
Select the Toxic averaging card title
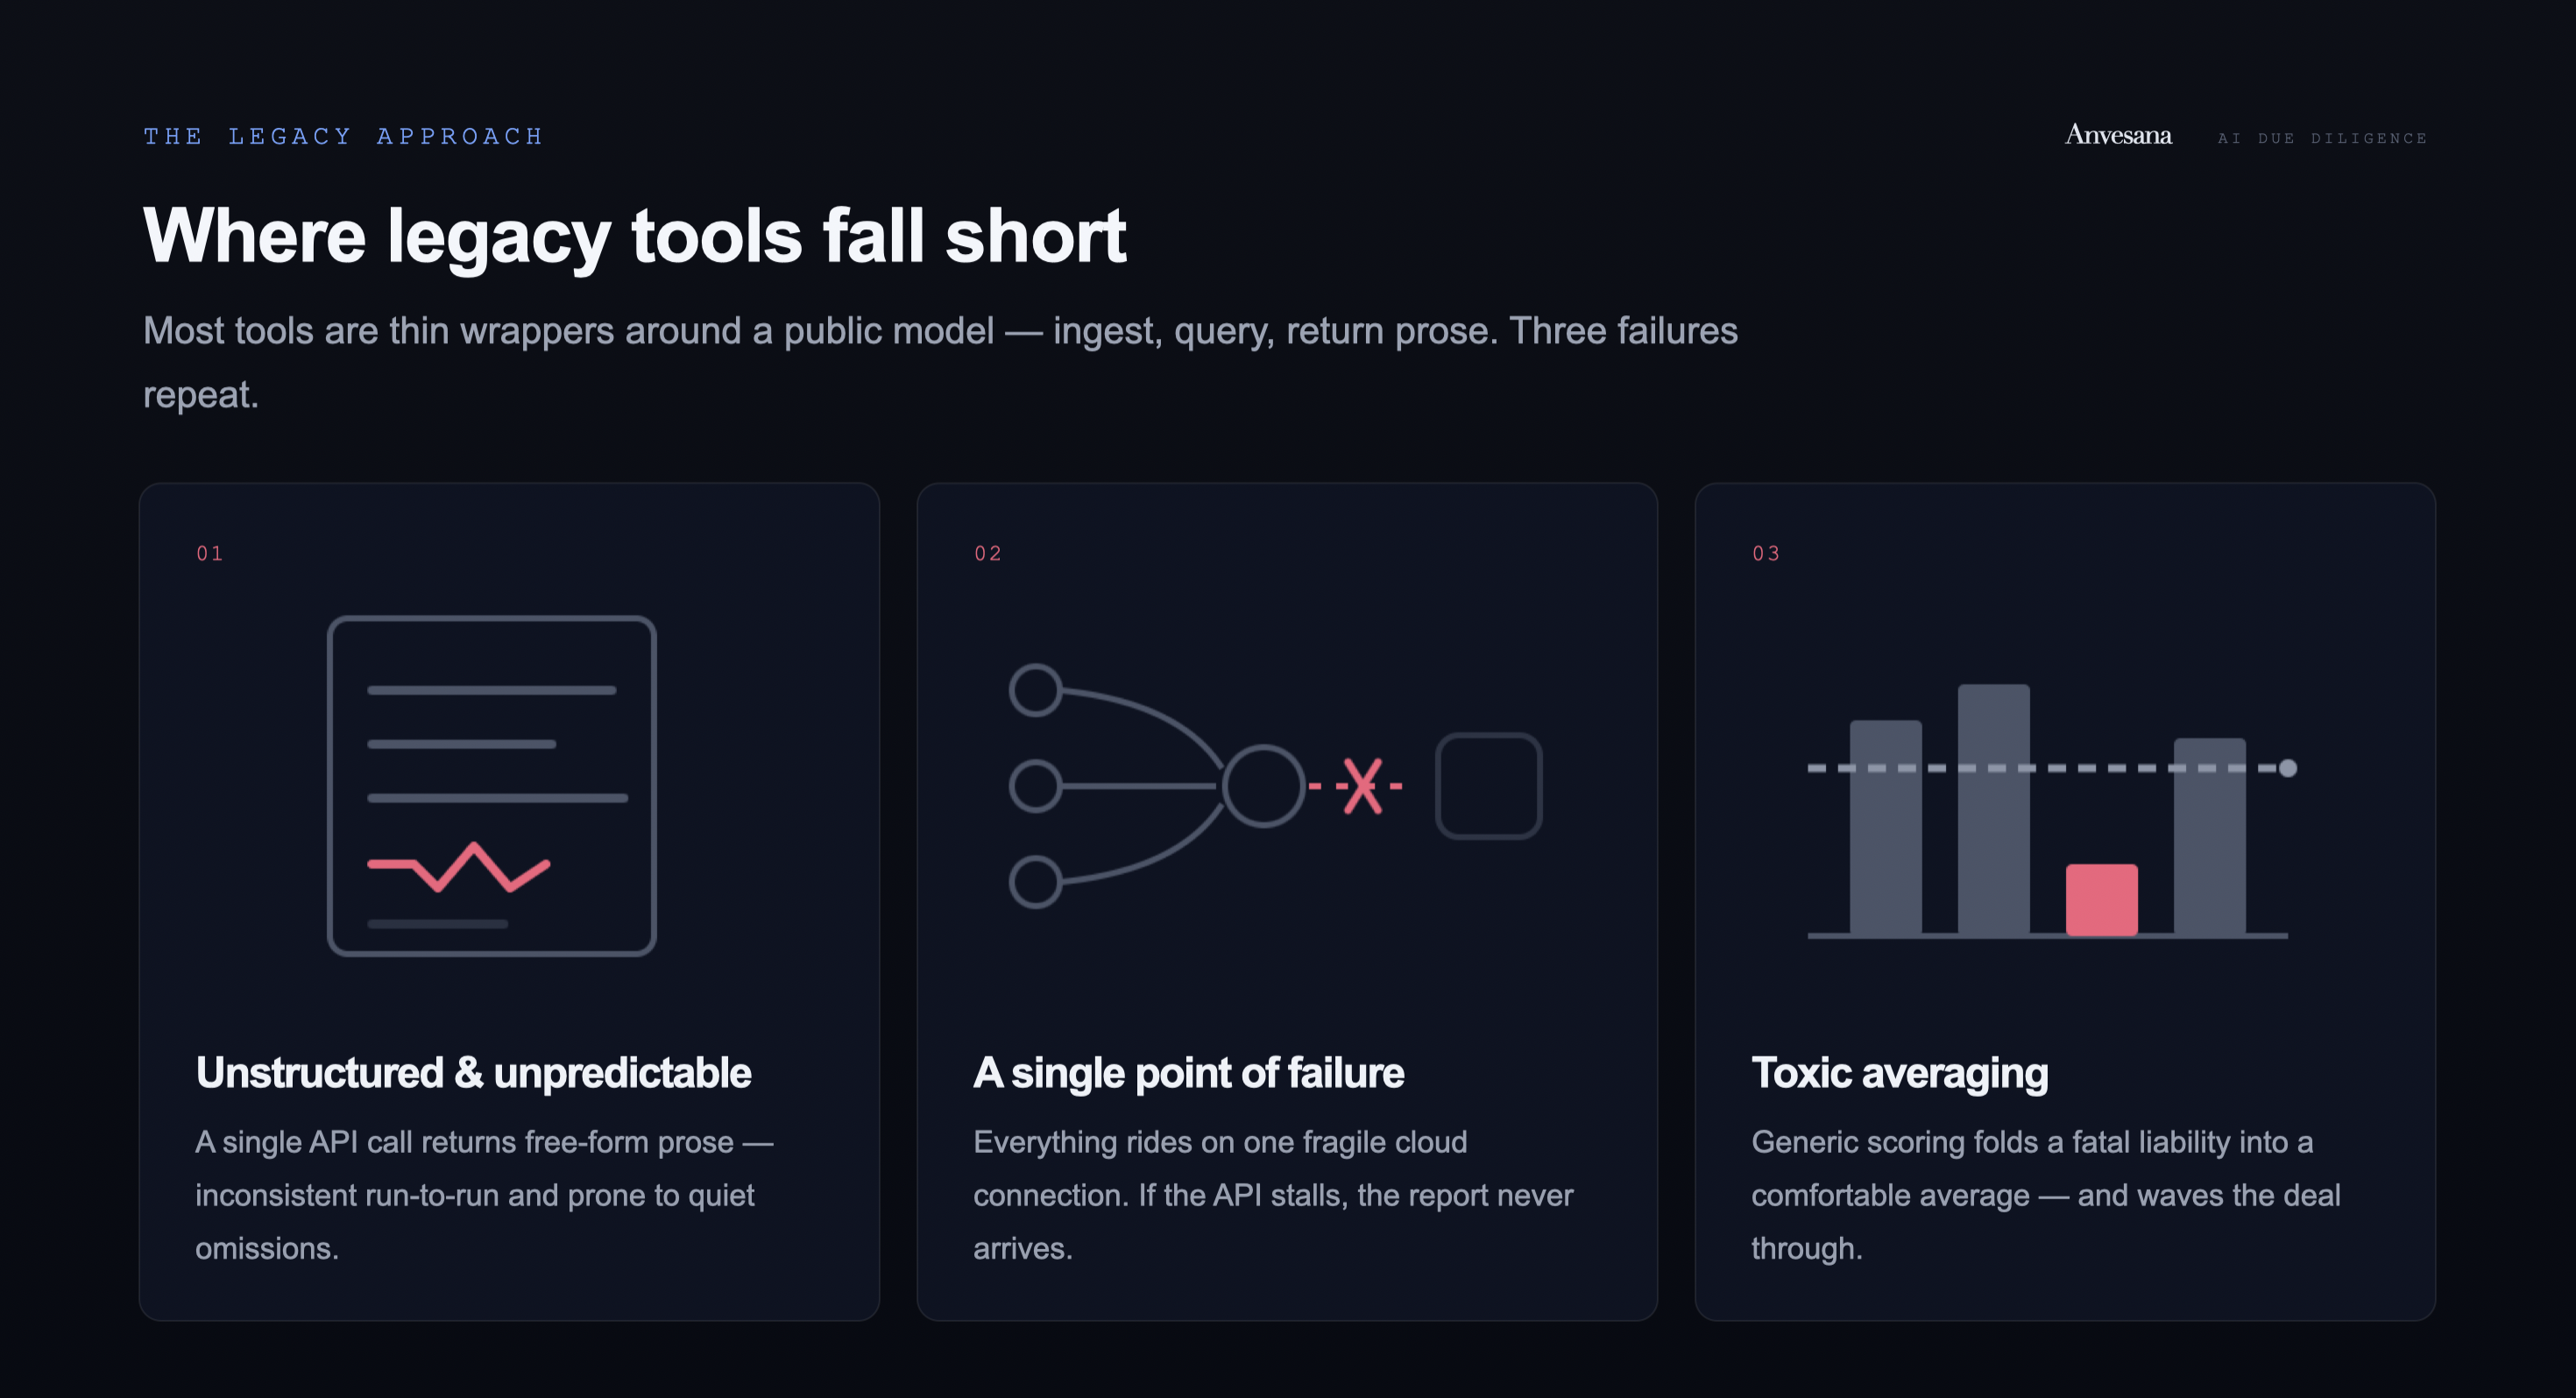pos(1900,1072)
